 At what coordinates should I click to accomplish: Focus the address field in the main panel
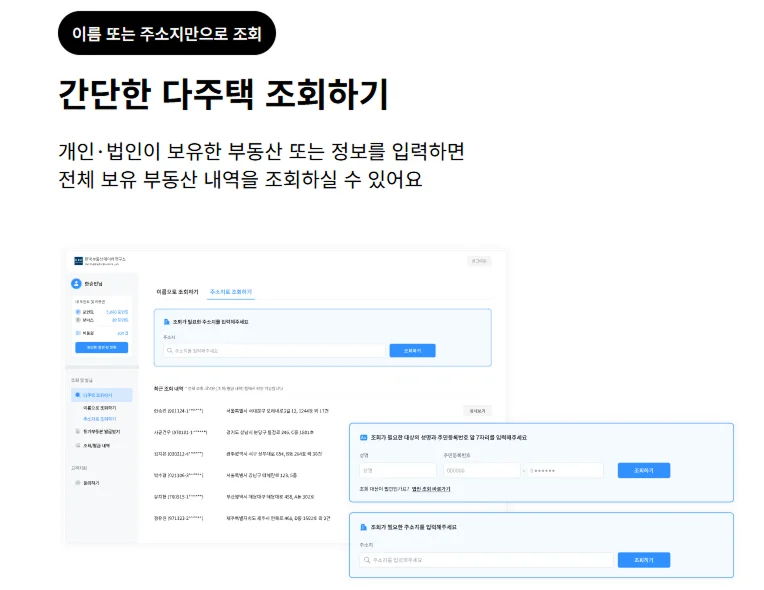pos(274,351)
